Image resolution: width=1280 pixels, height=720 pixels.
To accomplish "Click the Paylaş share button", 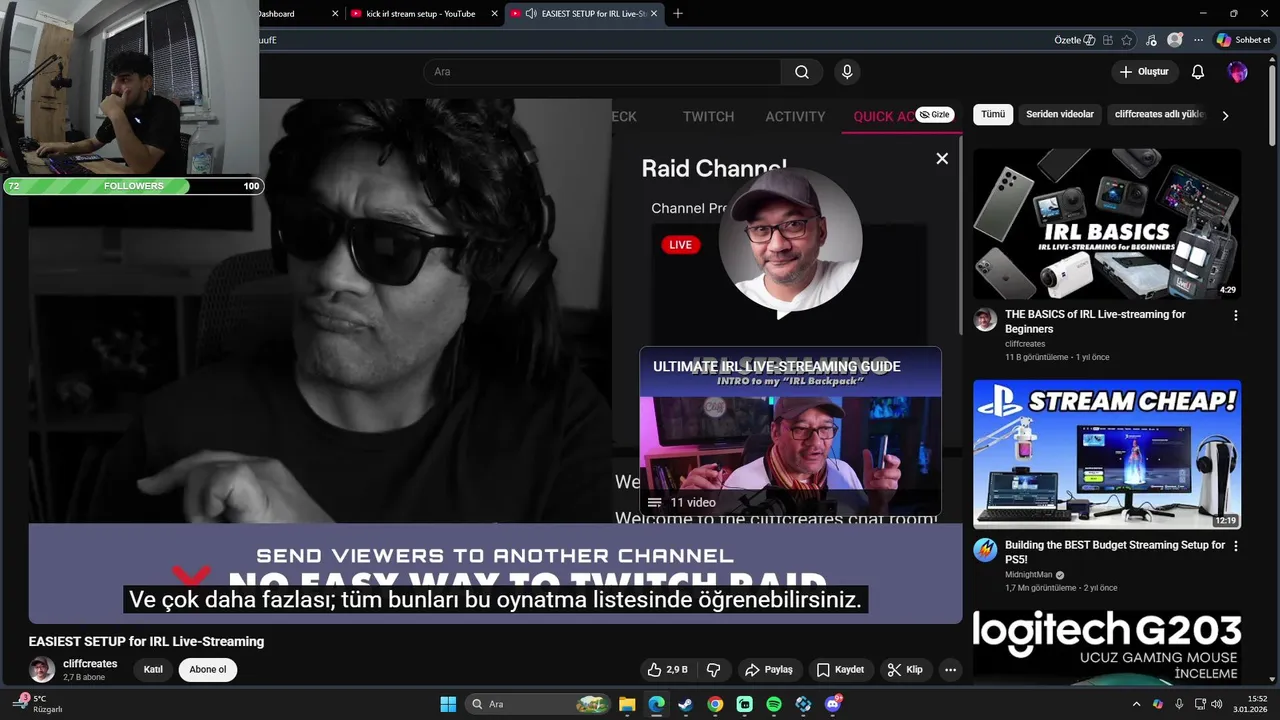I will point(768,669).
